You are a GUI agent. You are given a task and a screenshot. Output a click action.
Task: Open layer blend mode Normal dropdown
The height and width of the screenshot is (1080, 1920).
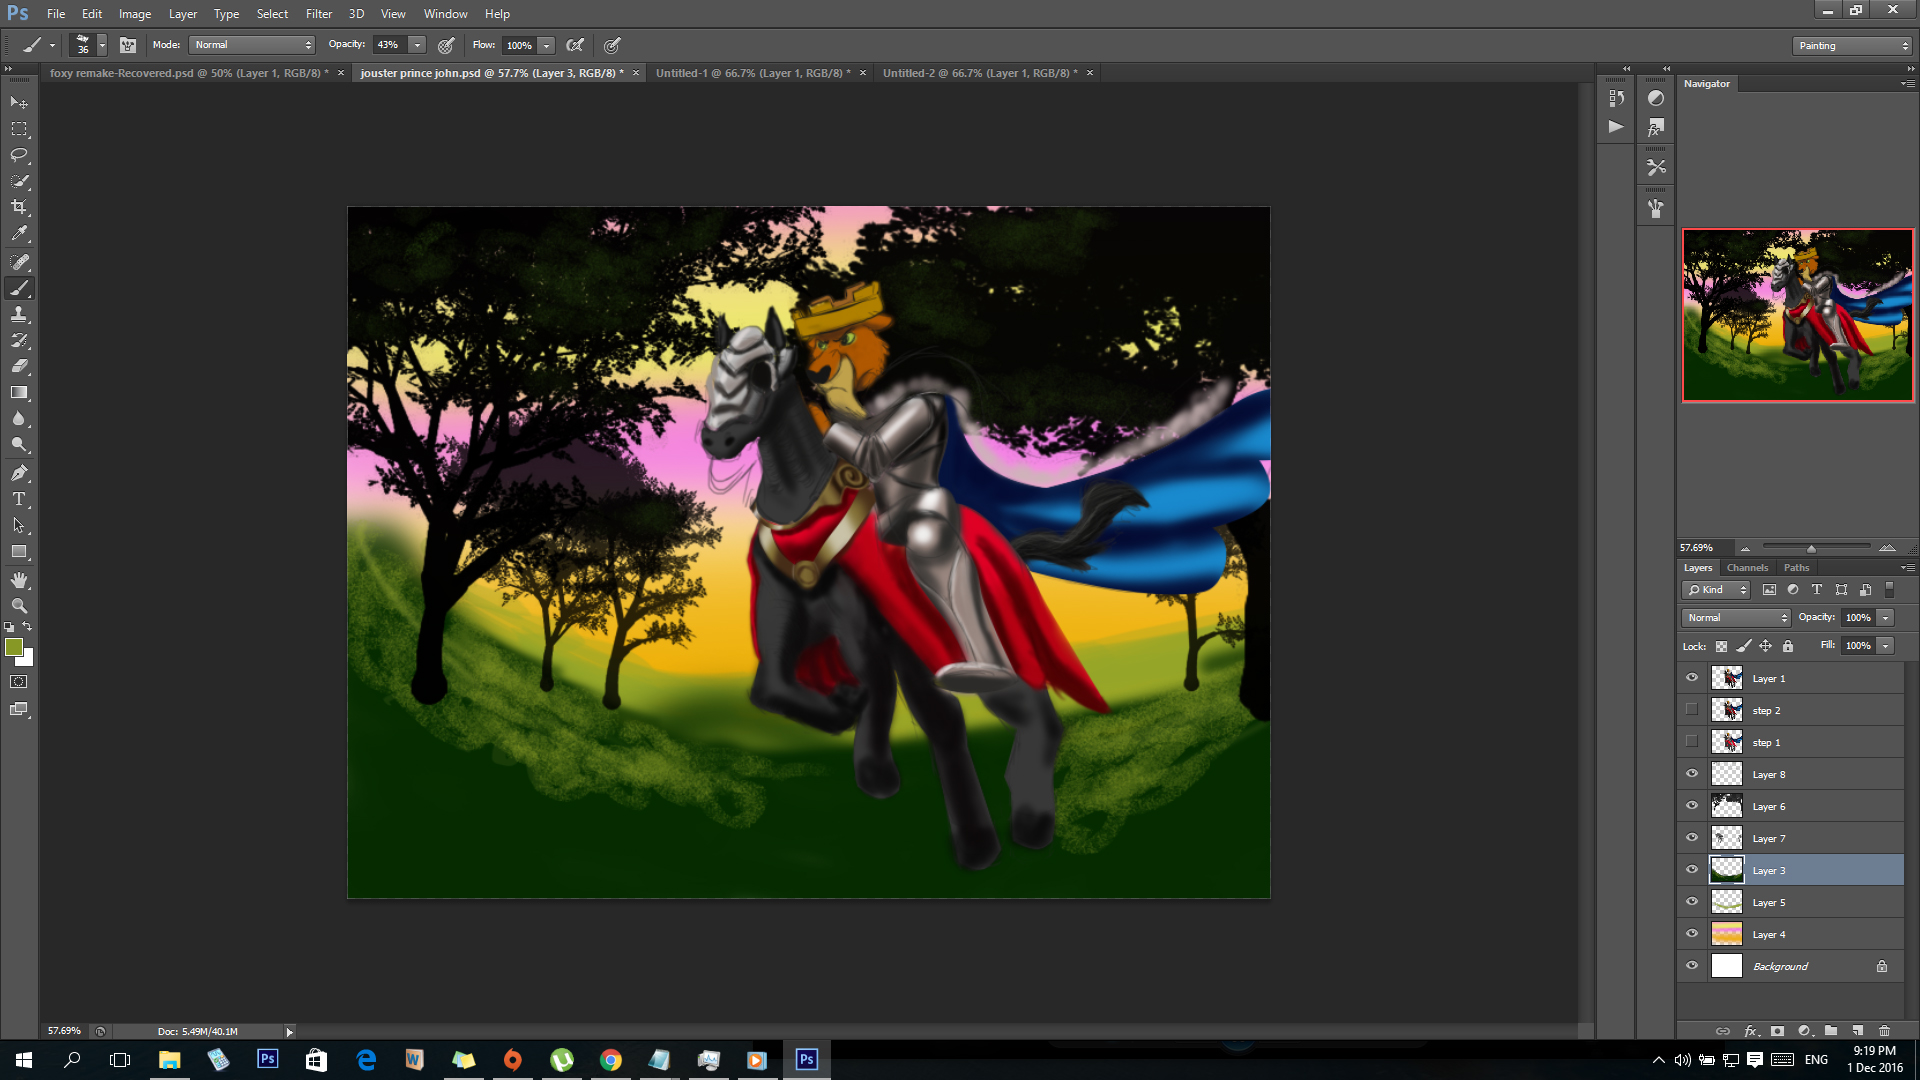(1736, 617)
